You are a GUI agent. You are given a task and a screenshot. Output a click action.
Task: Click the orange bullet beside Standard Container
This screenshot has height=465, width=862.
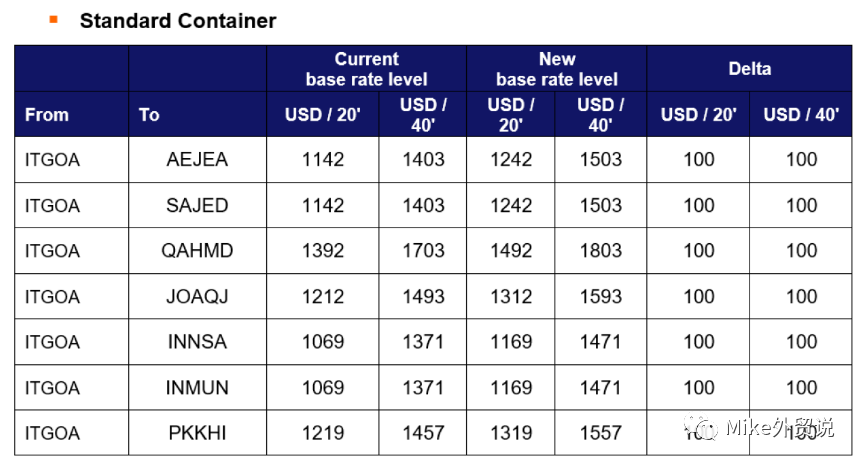tap(53, 19)
